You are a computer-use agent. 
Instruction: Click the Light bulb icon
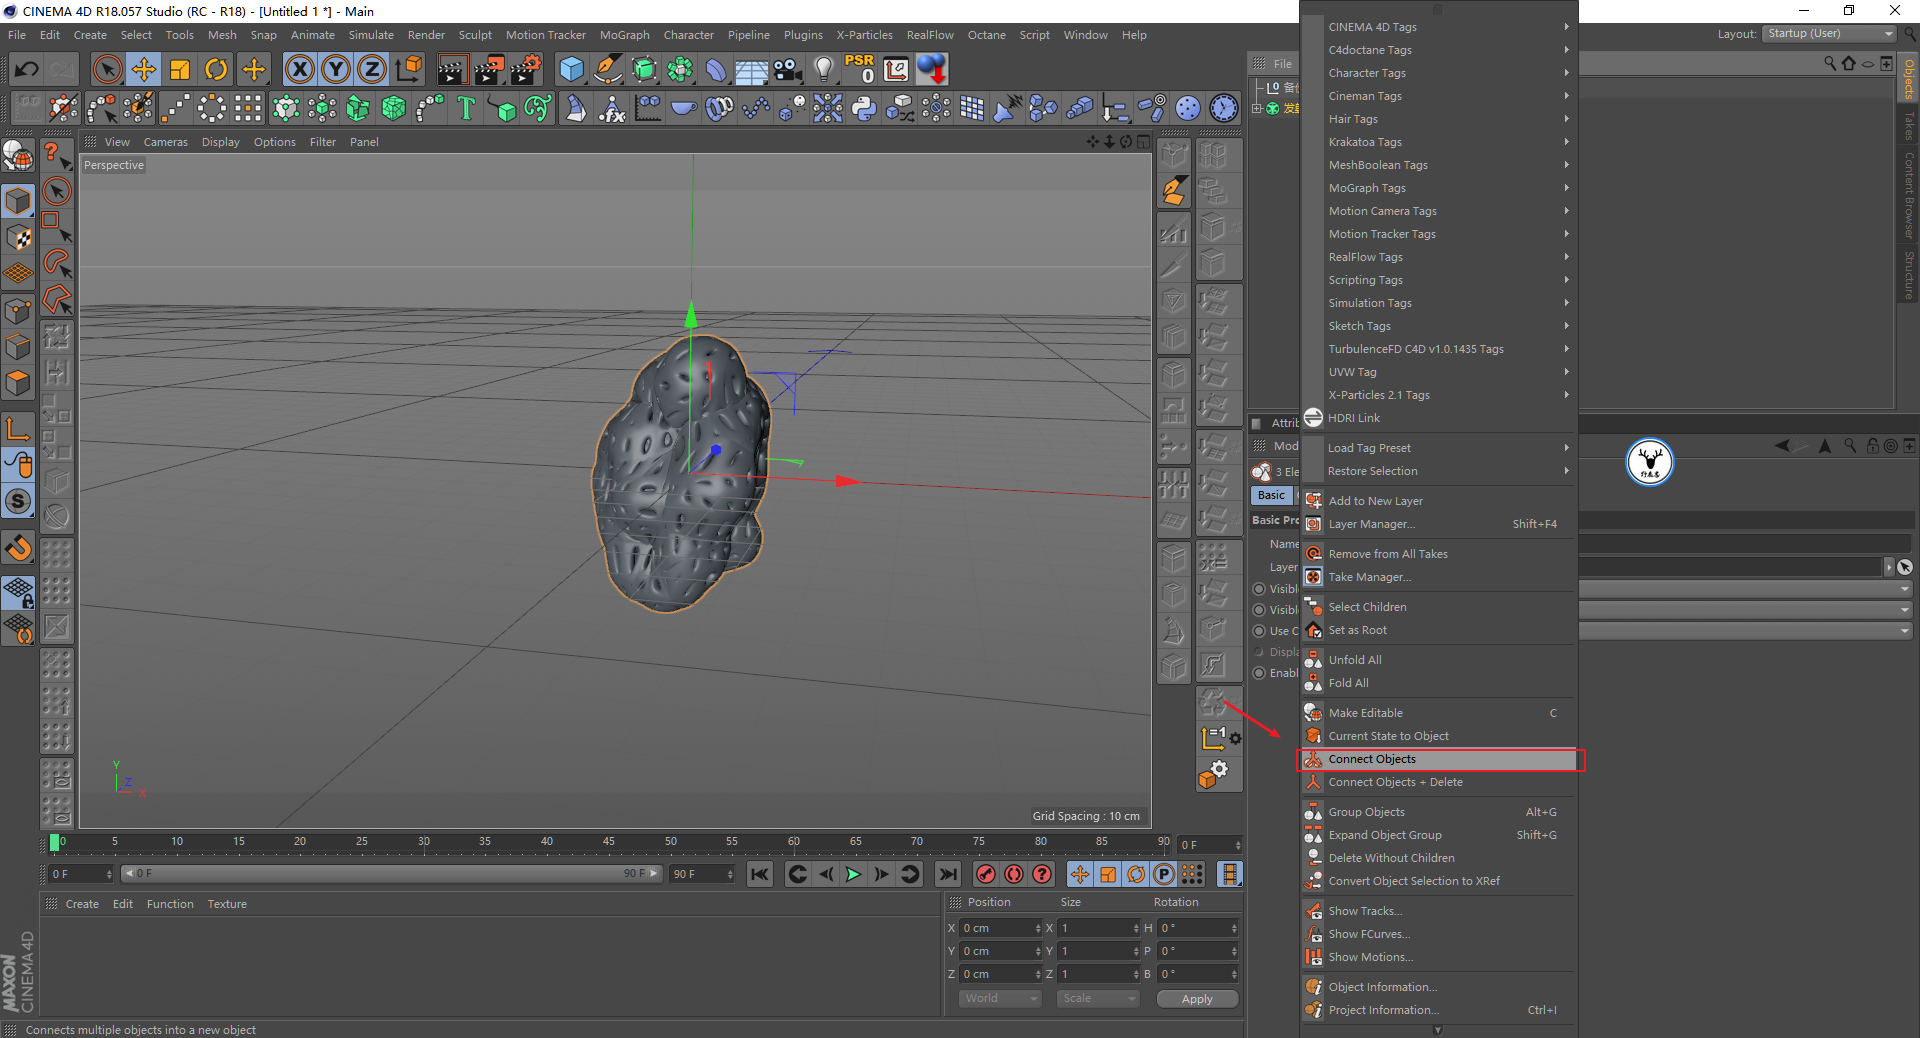pos(824,69)
